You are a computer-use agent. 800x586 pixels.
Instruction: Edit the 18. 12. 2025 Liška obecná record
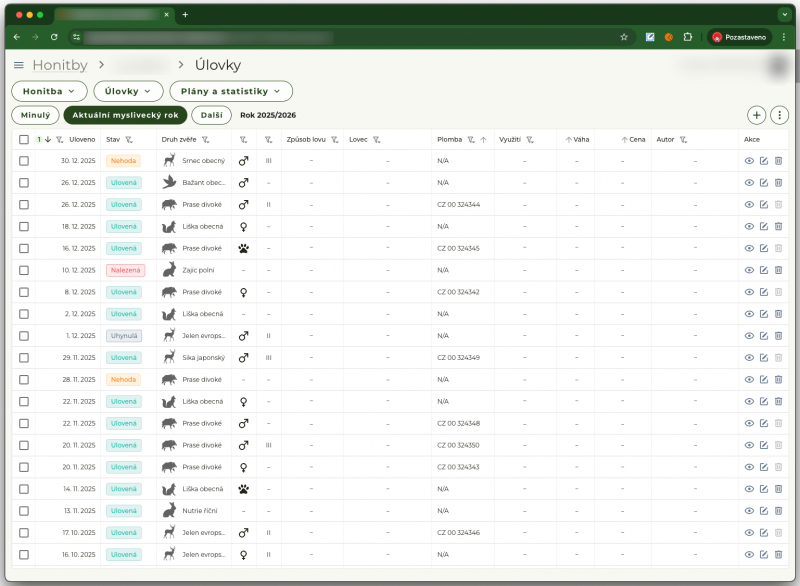[764, 226]
